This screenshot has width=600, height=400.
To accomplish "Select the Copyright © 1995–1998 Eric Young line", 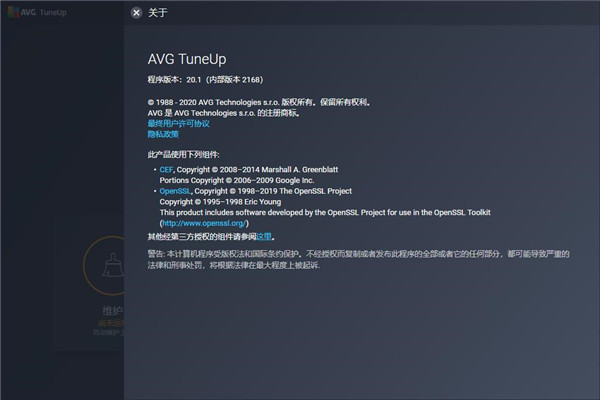I will (x=220, y=202).
